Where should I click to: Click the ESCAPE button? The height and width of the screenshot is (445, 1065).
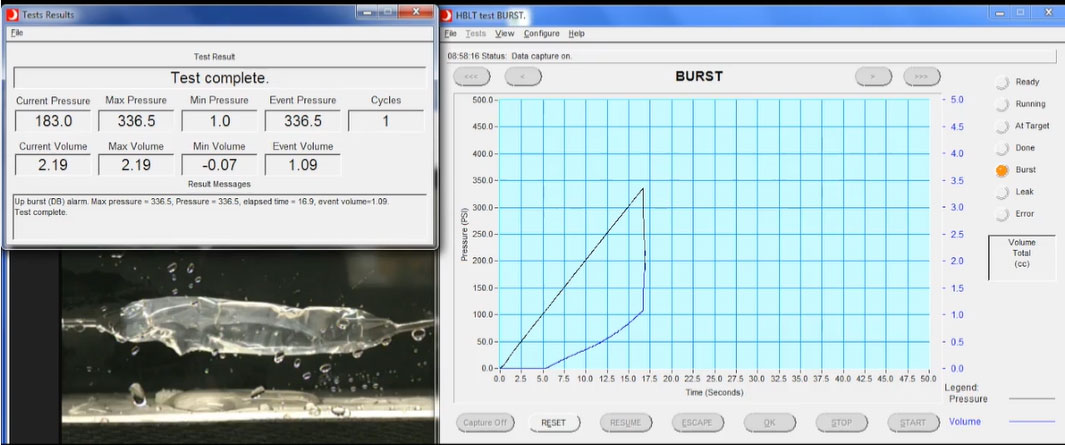click(697, 423)
